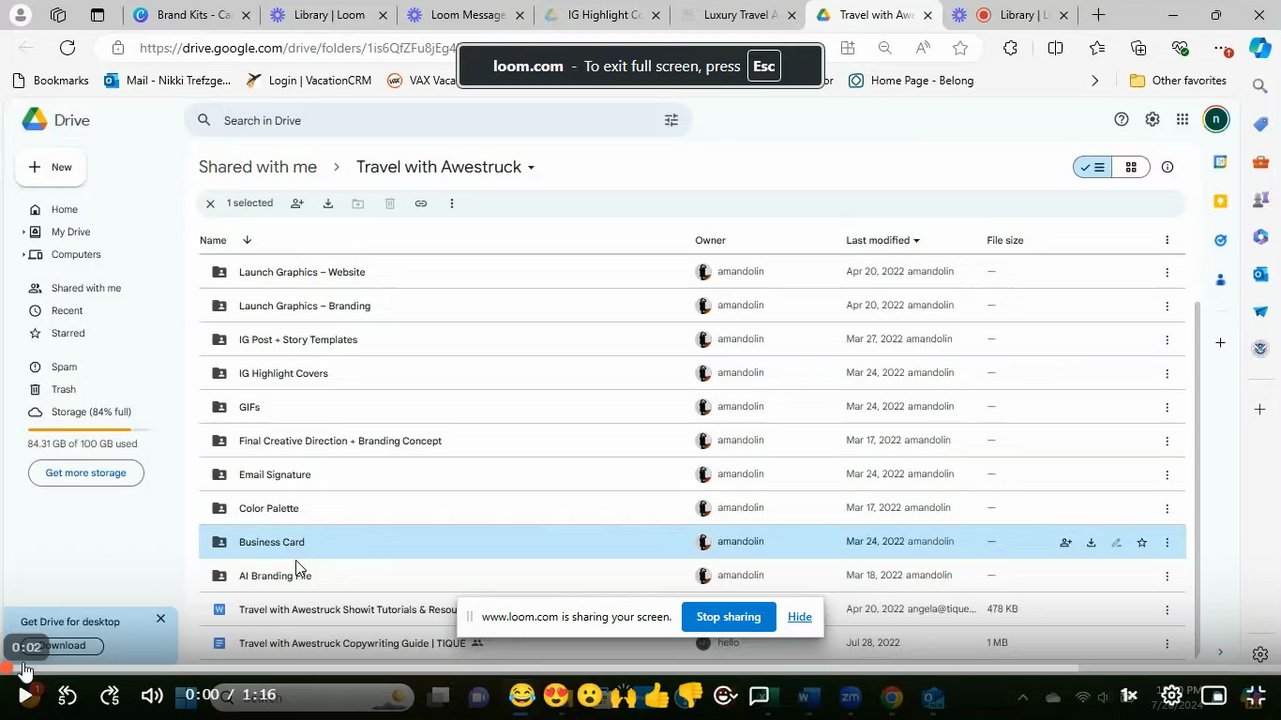
Task: Play the Loom video
Action: click(x=25, y=696)
